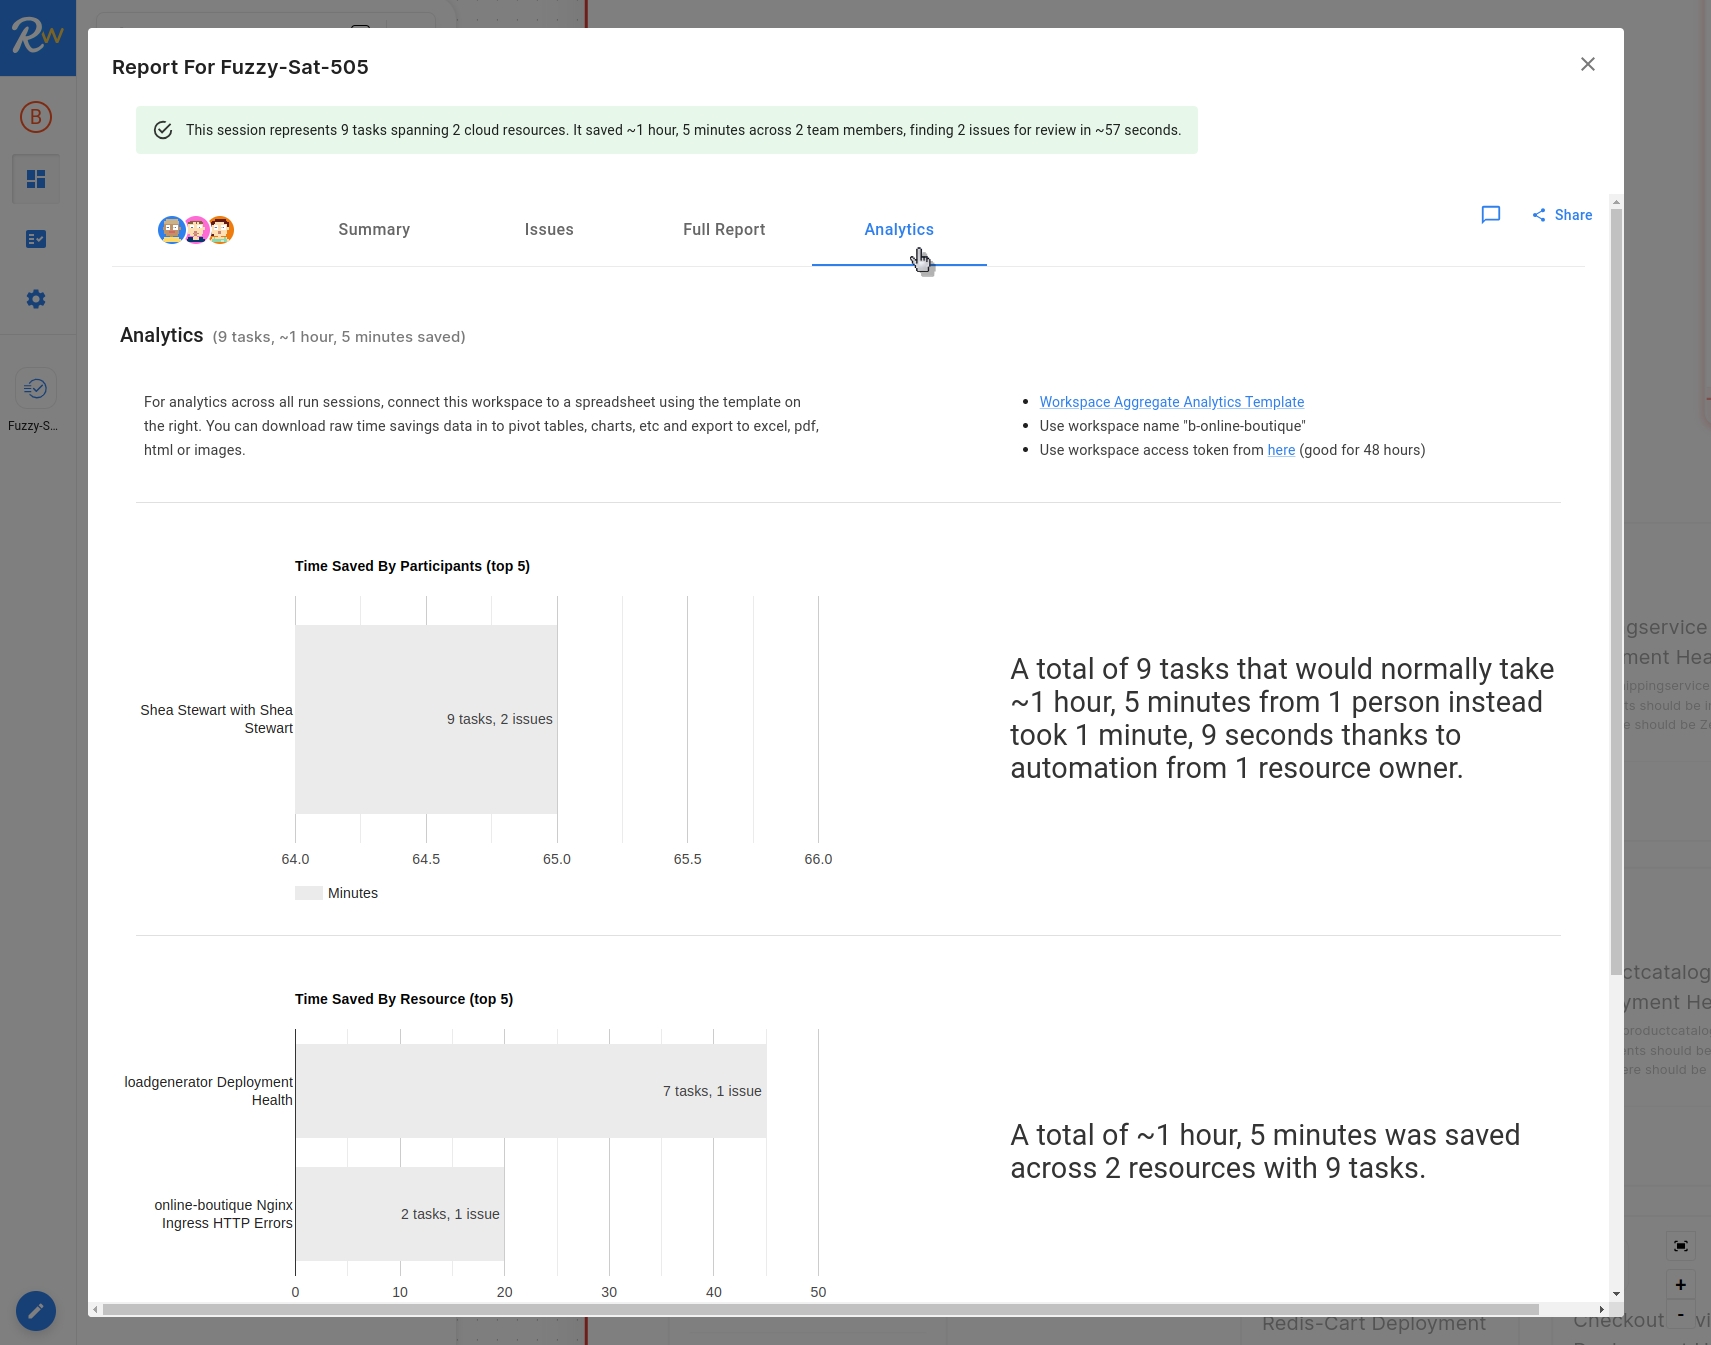Open Workspace Aggregate Analytics Template link
Image resolution: width=1711 pixels, height=1345 pixels.
click(1171, 402)
